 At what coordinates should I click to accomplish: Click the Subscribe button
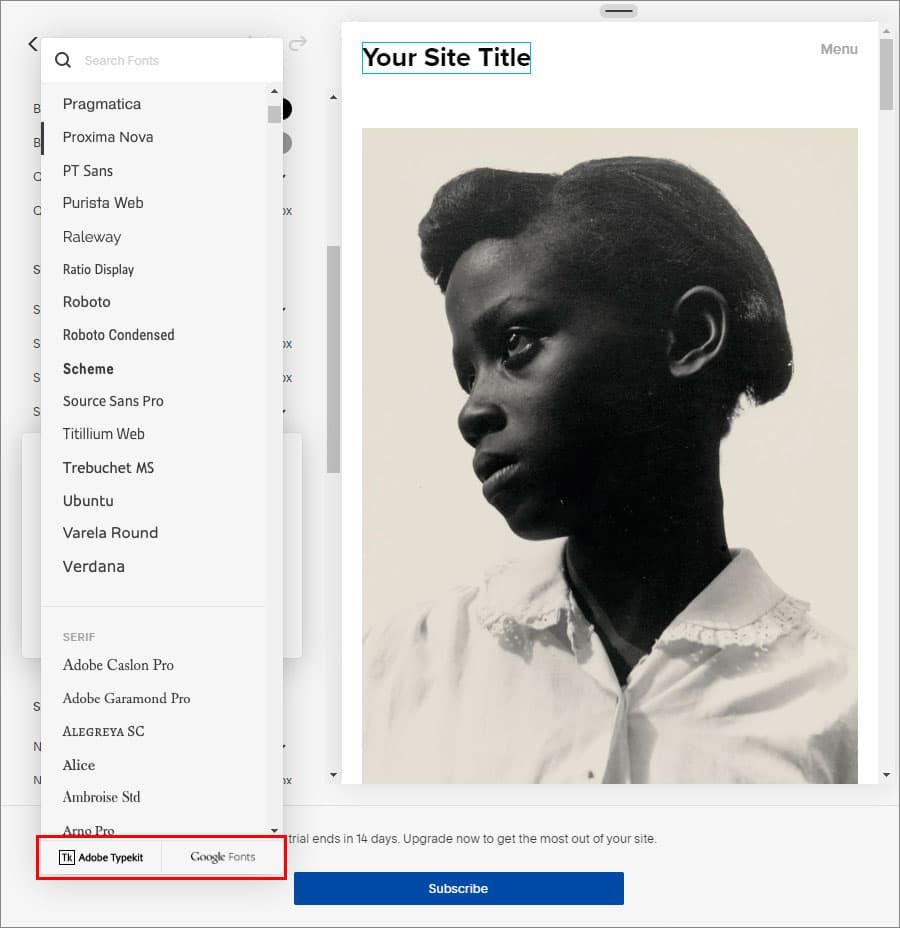tap(459, 888)
